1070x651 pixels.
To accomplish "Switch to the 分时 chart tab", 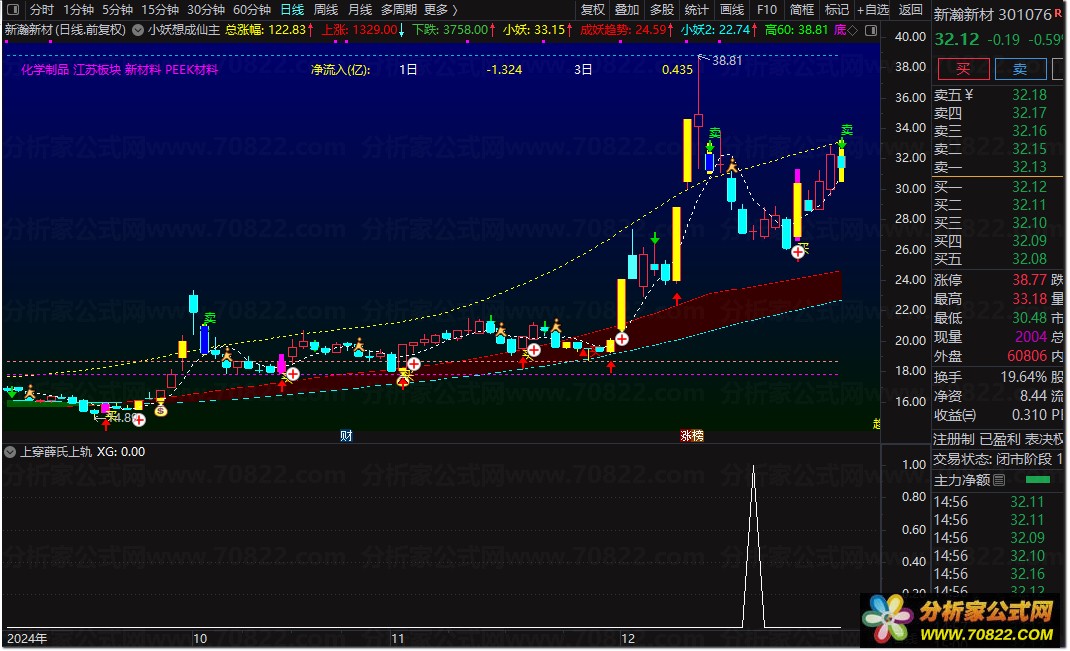I will (41, 10).
